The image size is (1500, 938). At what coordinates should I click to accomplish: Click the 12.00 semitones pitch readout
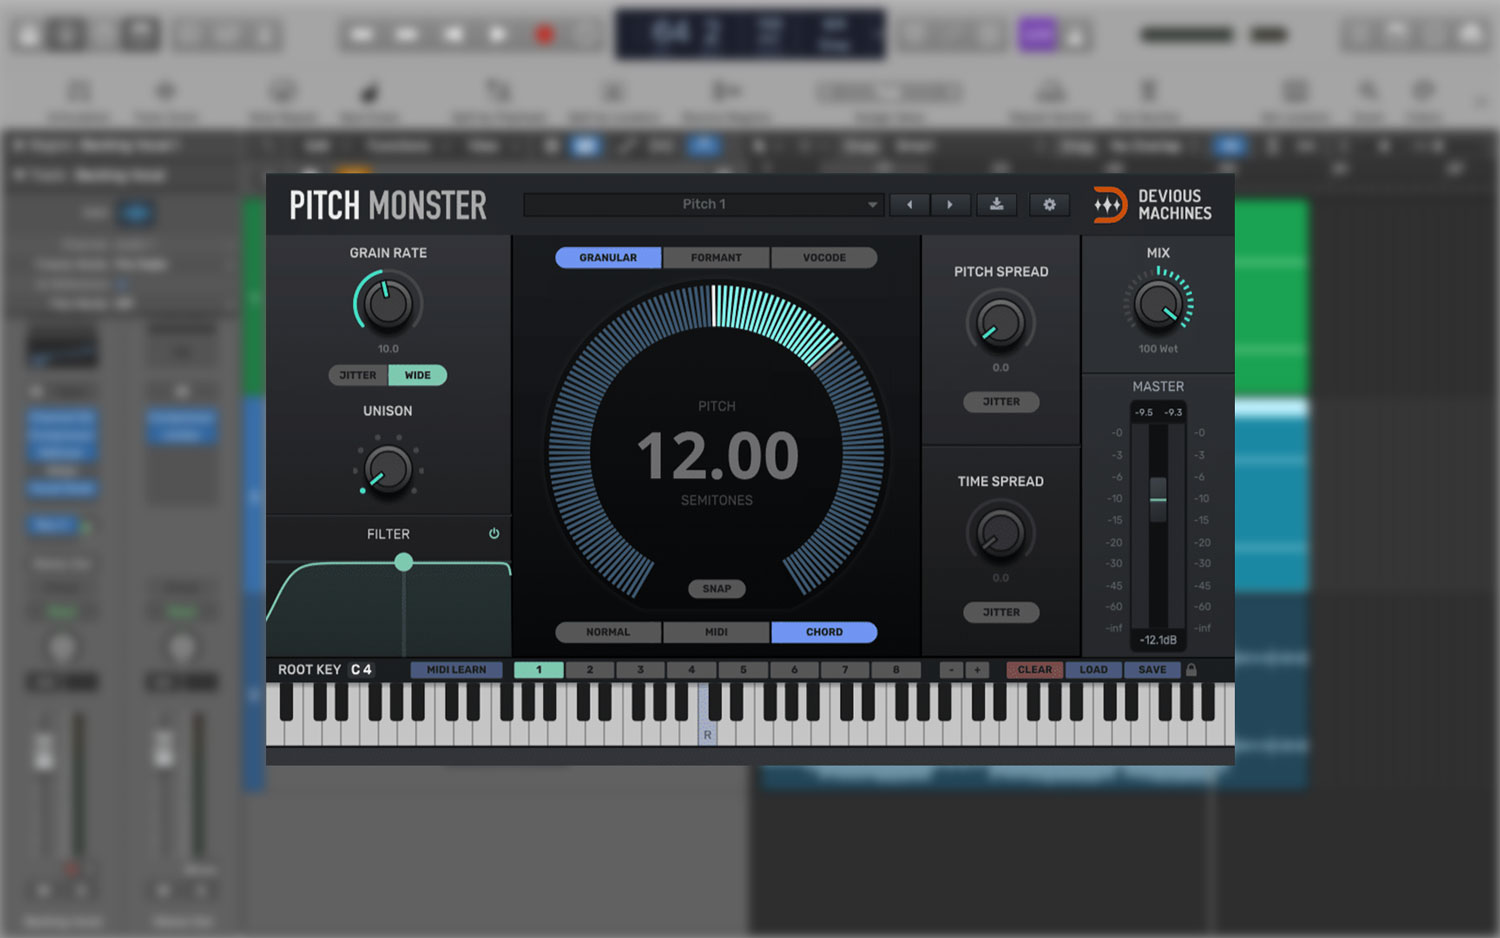point(718,456)
